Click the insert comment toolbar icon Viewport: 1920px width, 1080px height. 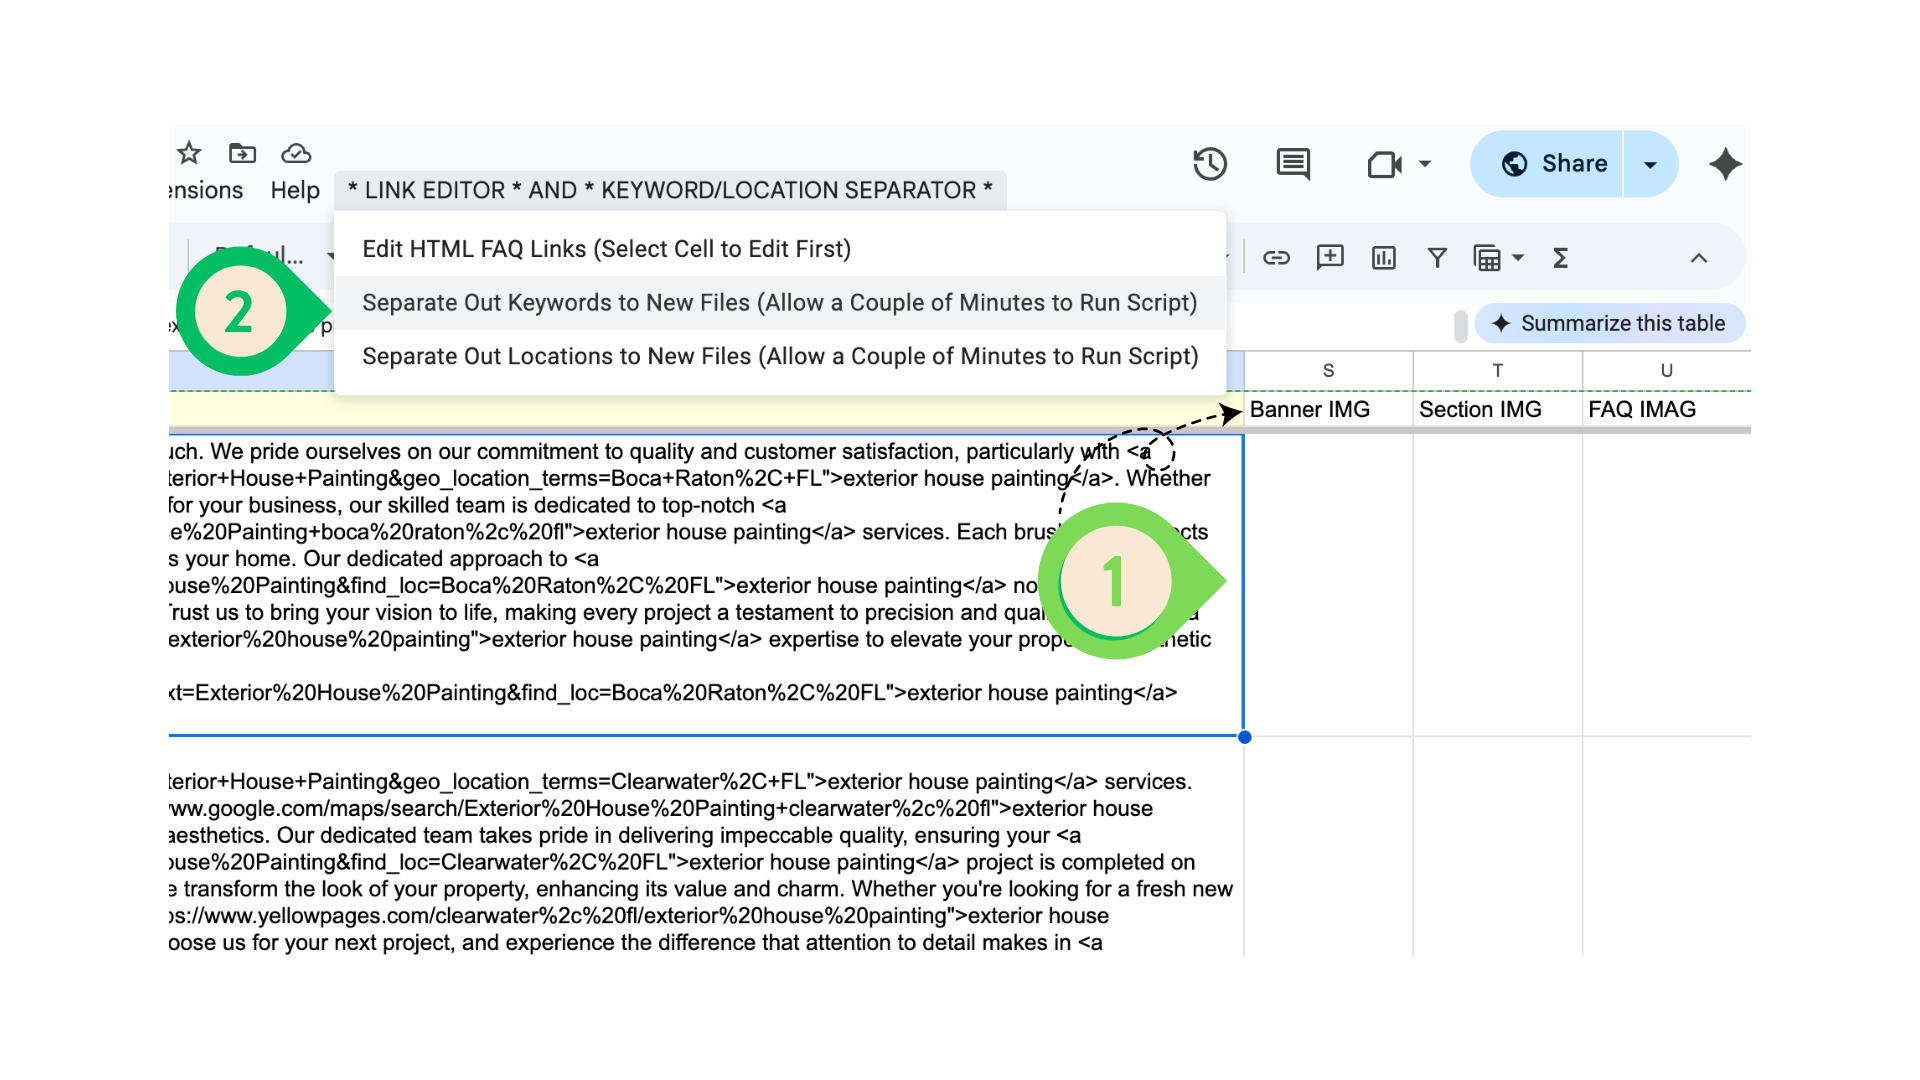1330,258
